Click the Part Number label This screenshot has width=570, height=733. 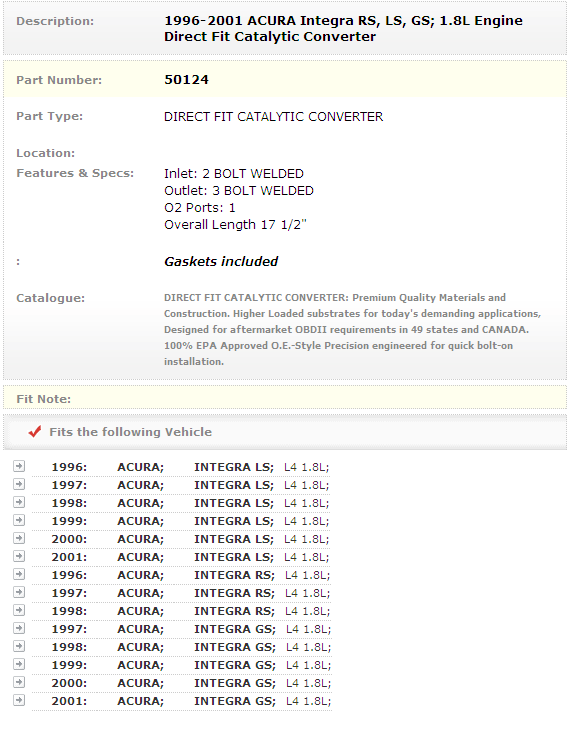[59, 80]
